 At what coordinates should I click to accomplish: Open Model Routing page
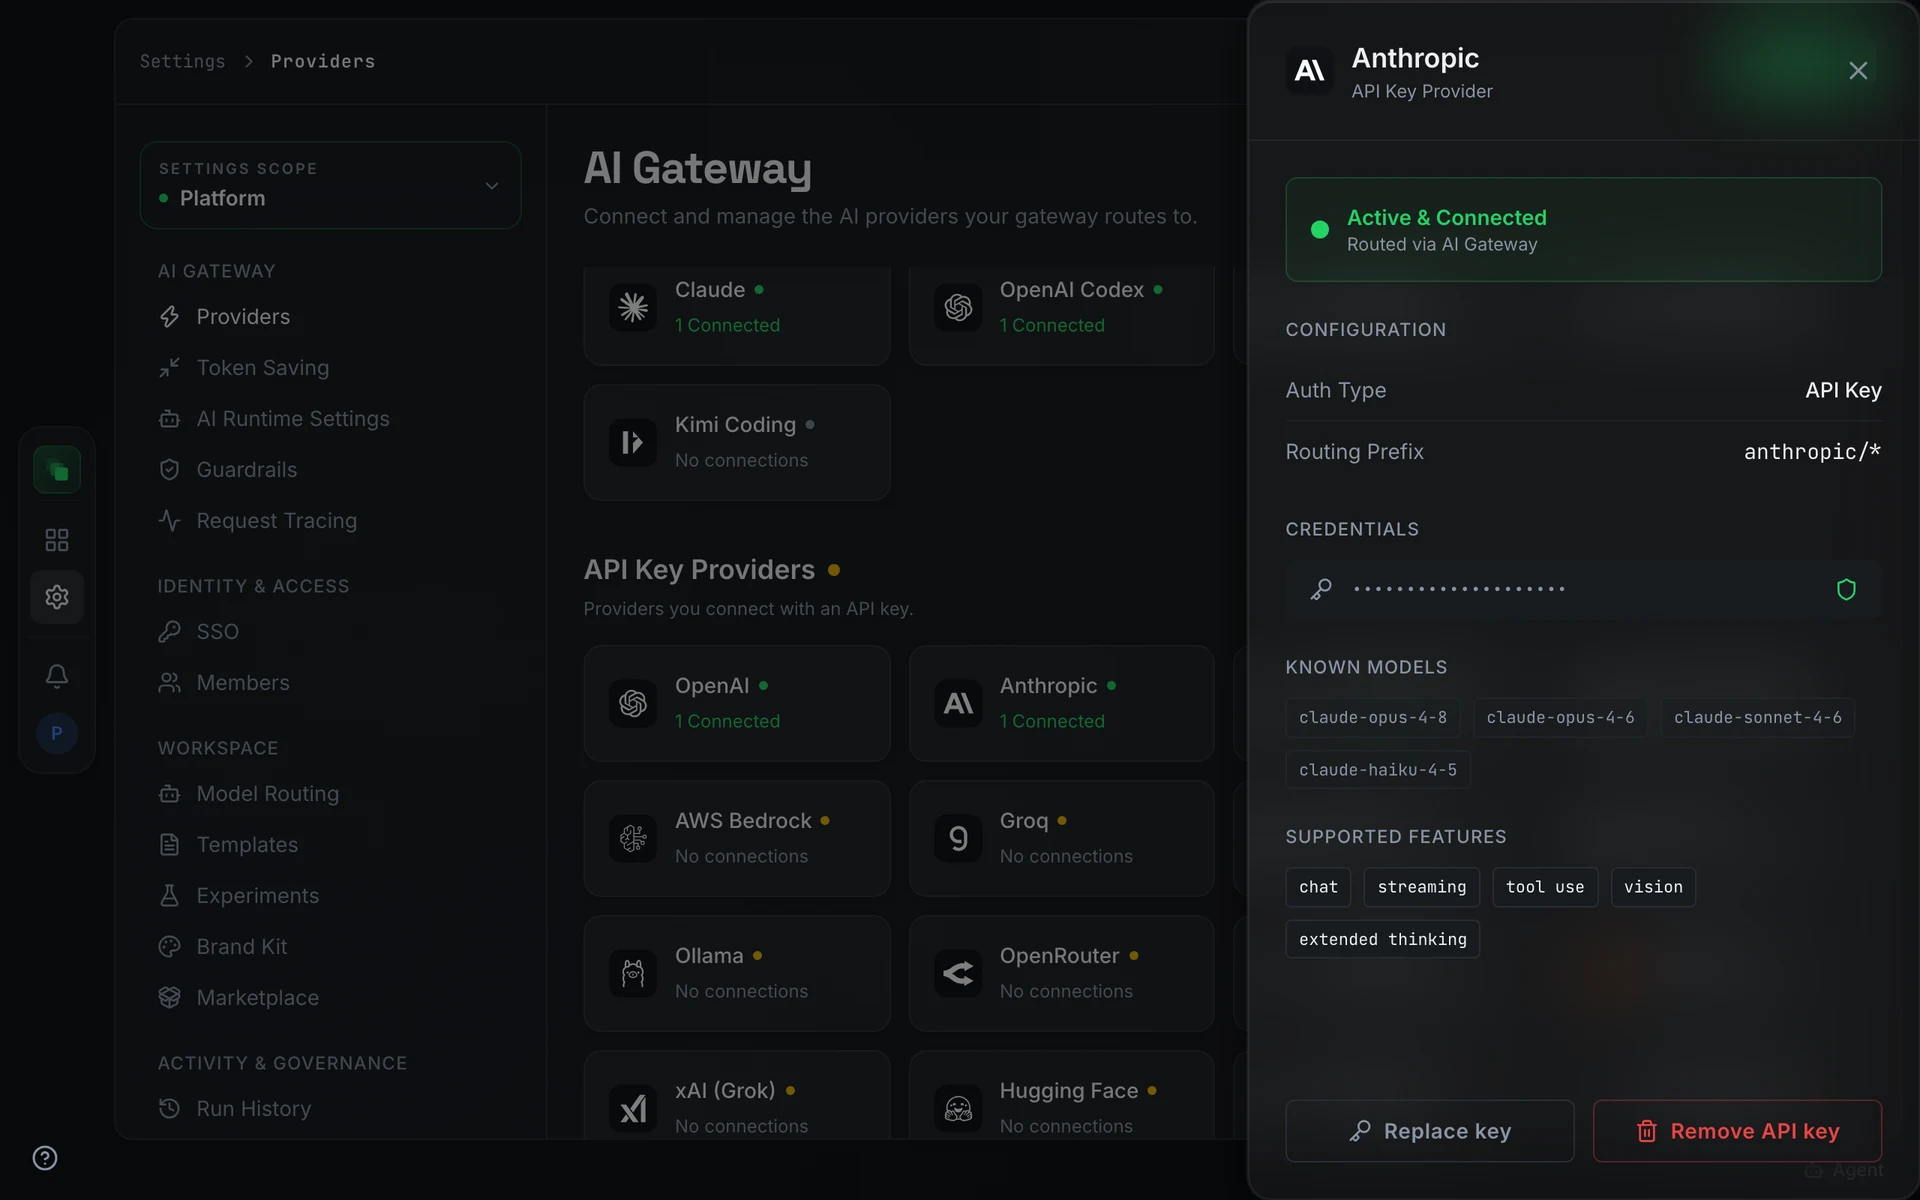point(267,794)
